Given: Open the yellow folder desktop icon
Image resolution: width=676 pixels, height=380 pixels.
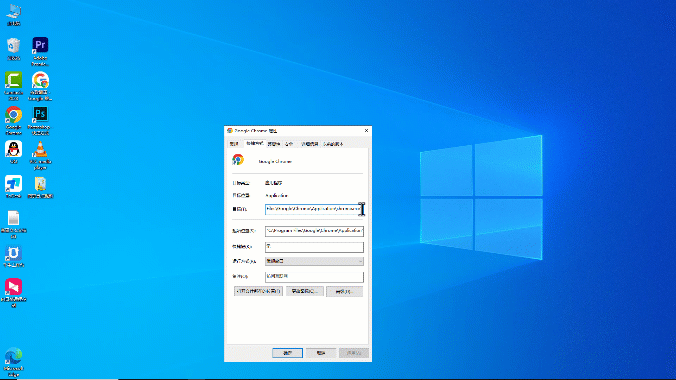Looking at the screenshot, I should pos(40,187).
